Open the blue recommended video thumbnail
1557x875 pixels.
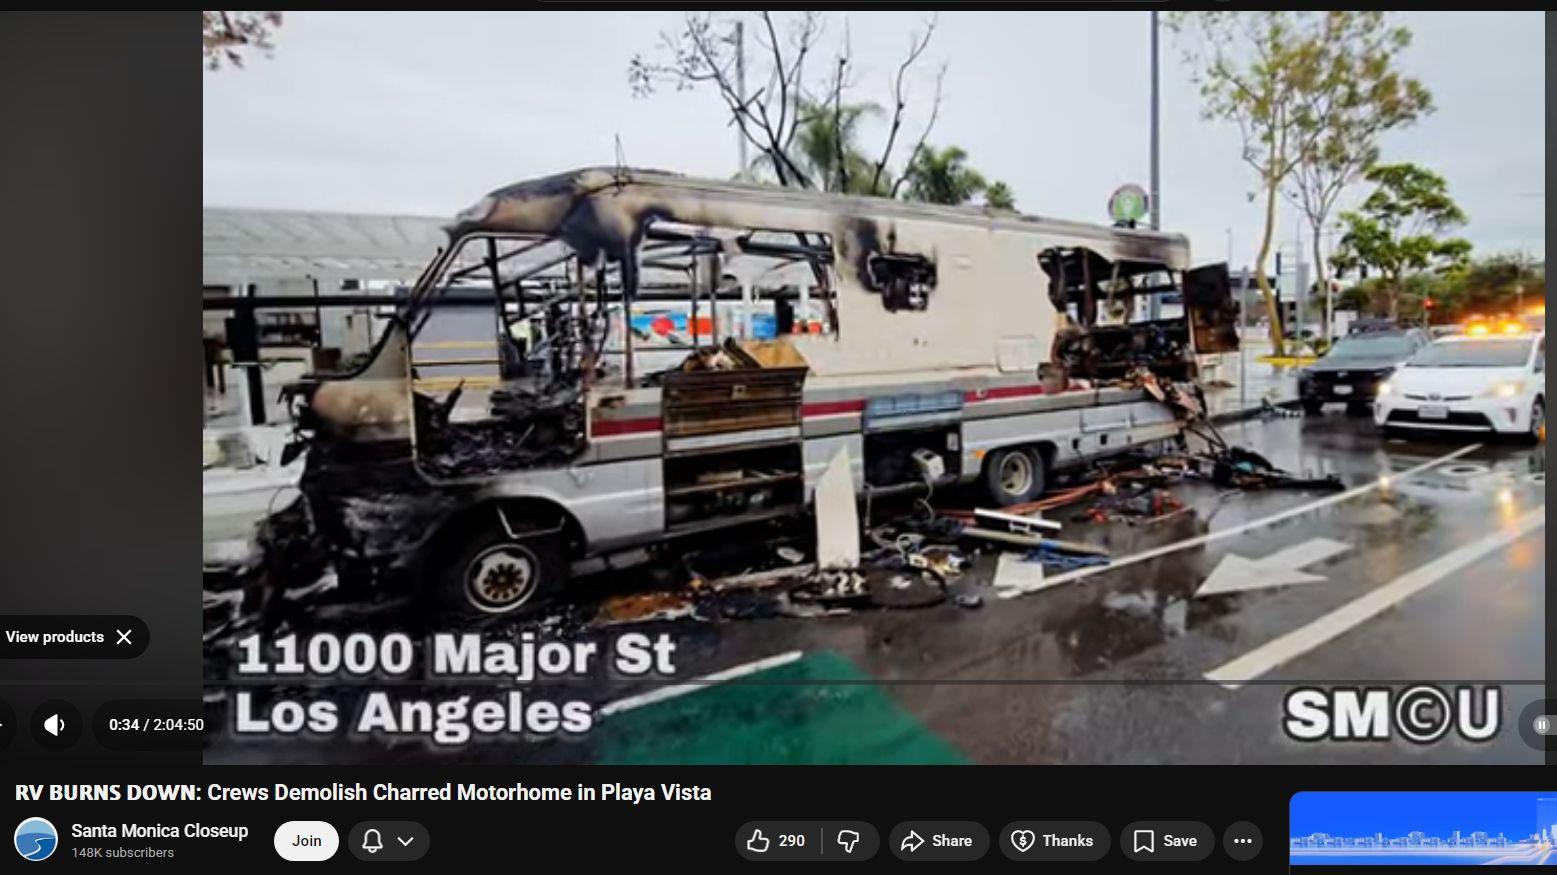click(1422, 832)
